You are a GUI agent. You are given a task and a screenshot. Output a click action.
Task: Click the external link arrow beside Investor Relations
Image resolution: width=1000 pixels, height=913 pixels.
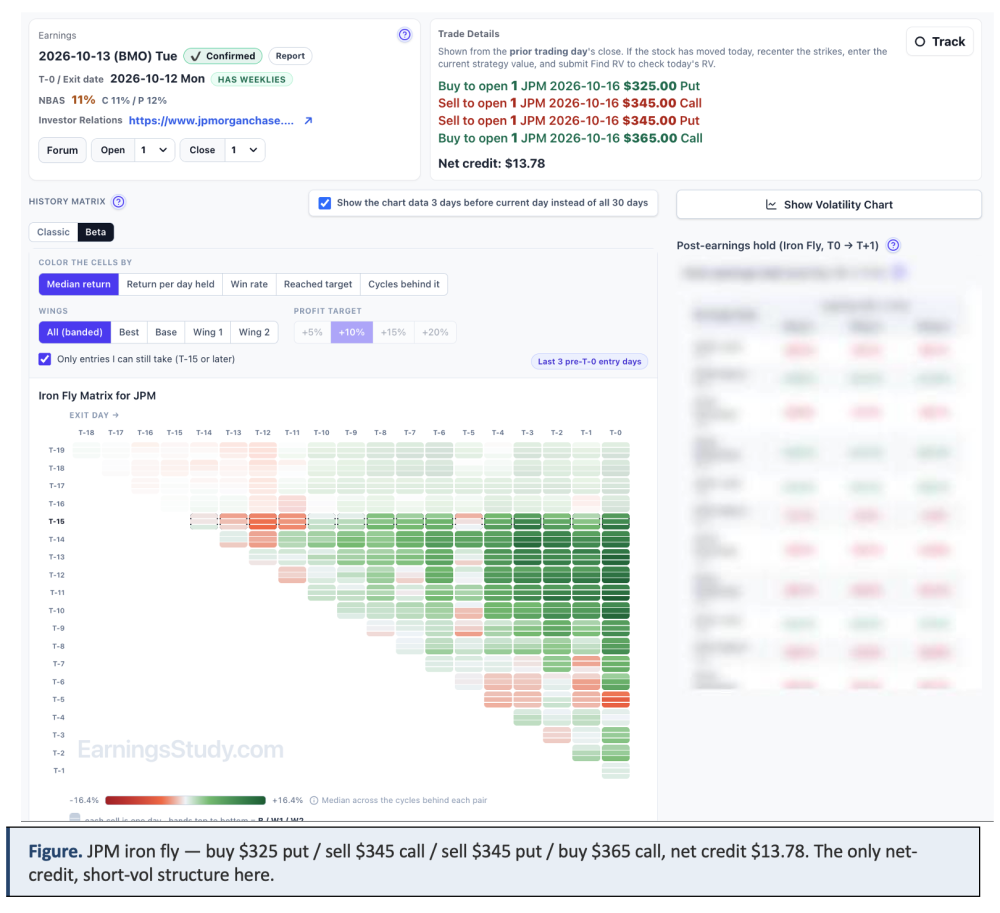(309, 121)
